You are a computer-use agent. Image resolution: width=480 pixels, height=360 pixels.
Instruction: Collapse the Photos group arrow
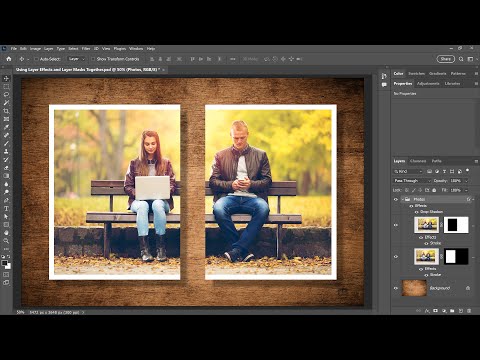[403, 199]
